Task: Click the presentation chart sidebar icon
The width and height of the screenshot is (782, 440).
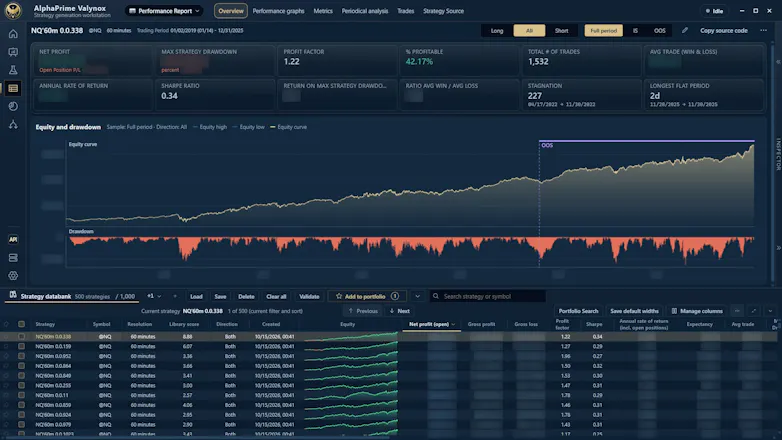Action: [13, 52]
